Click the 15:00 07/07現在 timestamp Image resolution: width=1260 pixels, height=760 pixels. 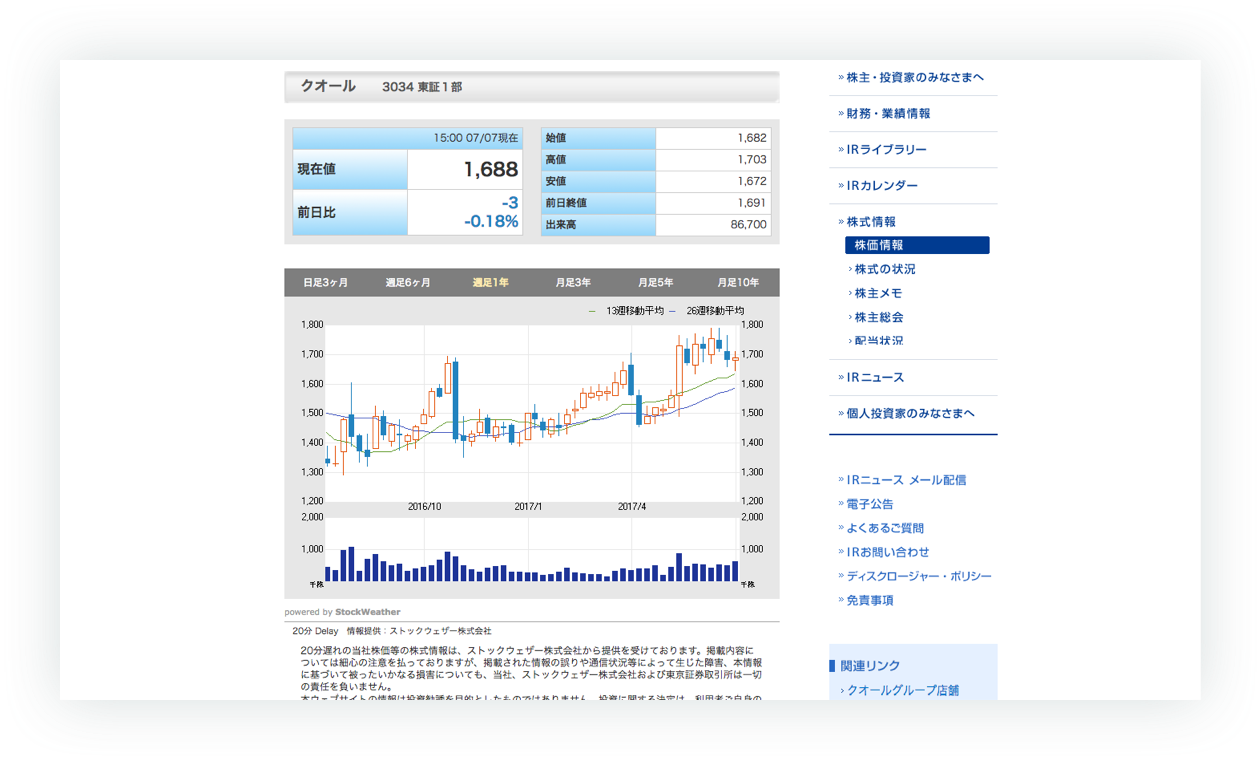pyautogui.click(x=476, y=138)
